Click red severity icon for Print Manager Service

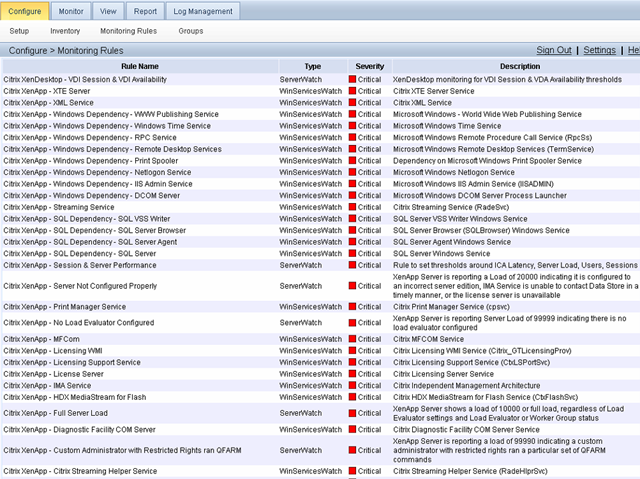(352, 306)
